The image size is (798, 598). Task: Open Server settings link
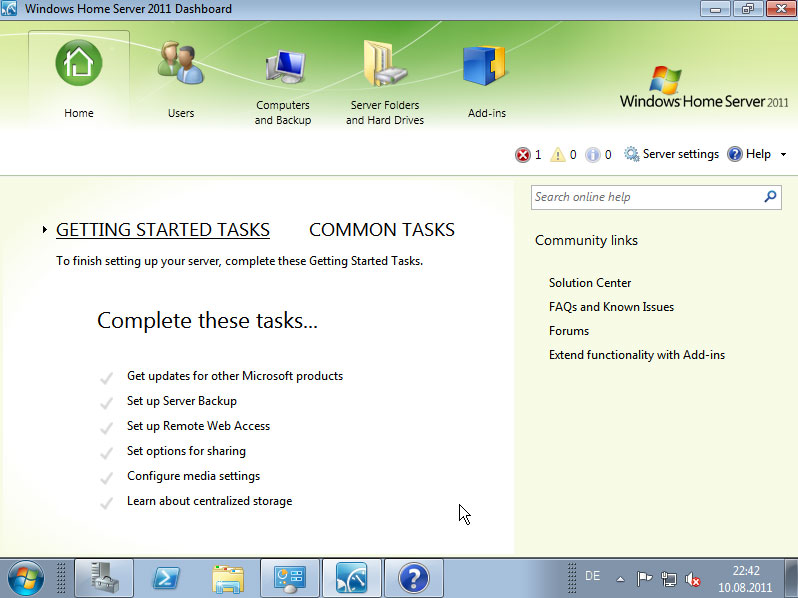click(680, 154)
